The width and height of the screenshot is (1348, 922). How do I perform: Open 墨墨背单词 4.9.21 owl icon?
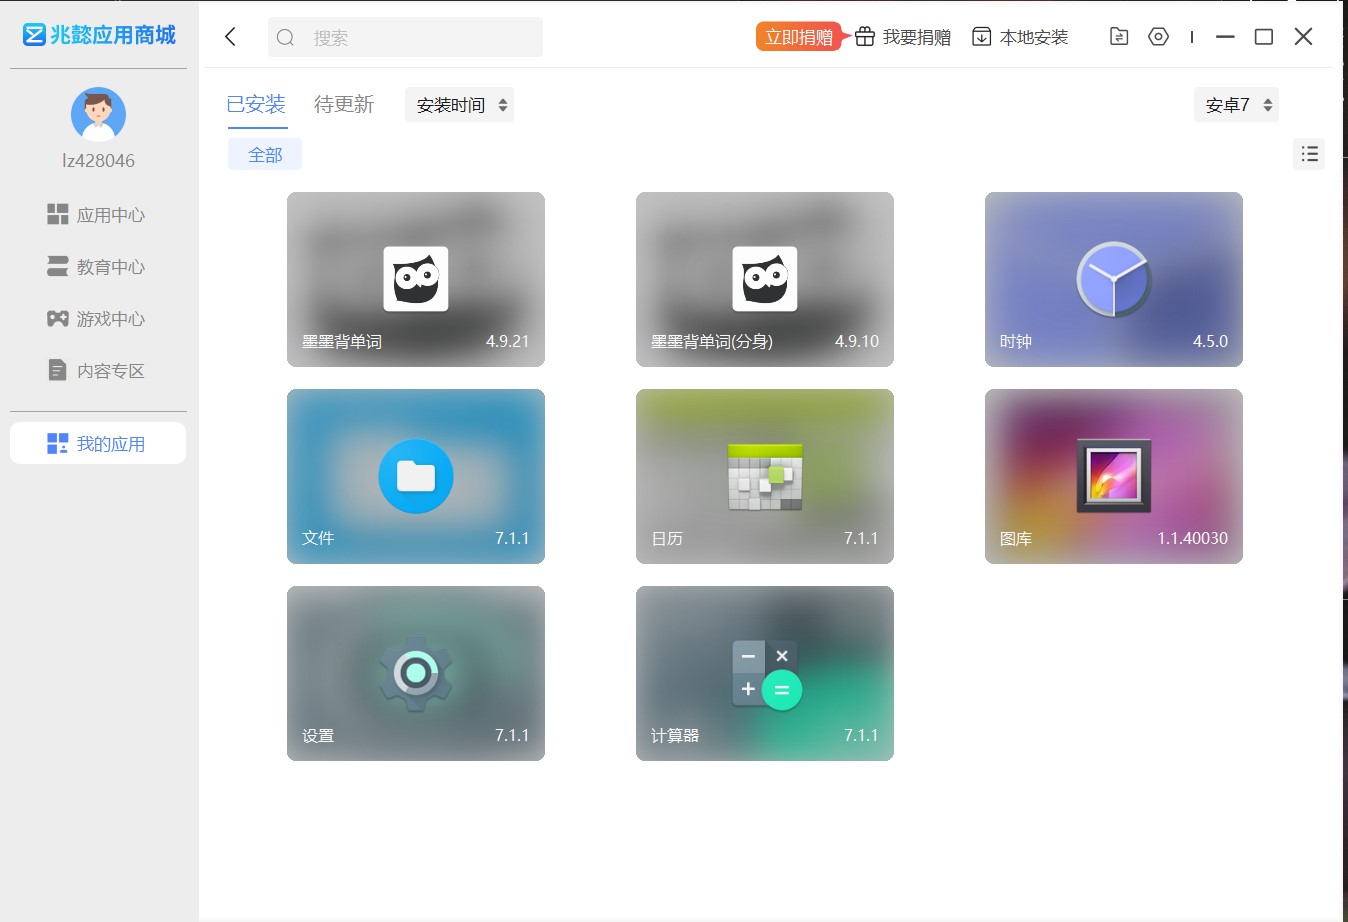pyautogui.click(x=416, y=279)
